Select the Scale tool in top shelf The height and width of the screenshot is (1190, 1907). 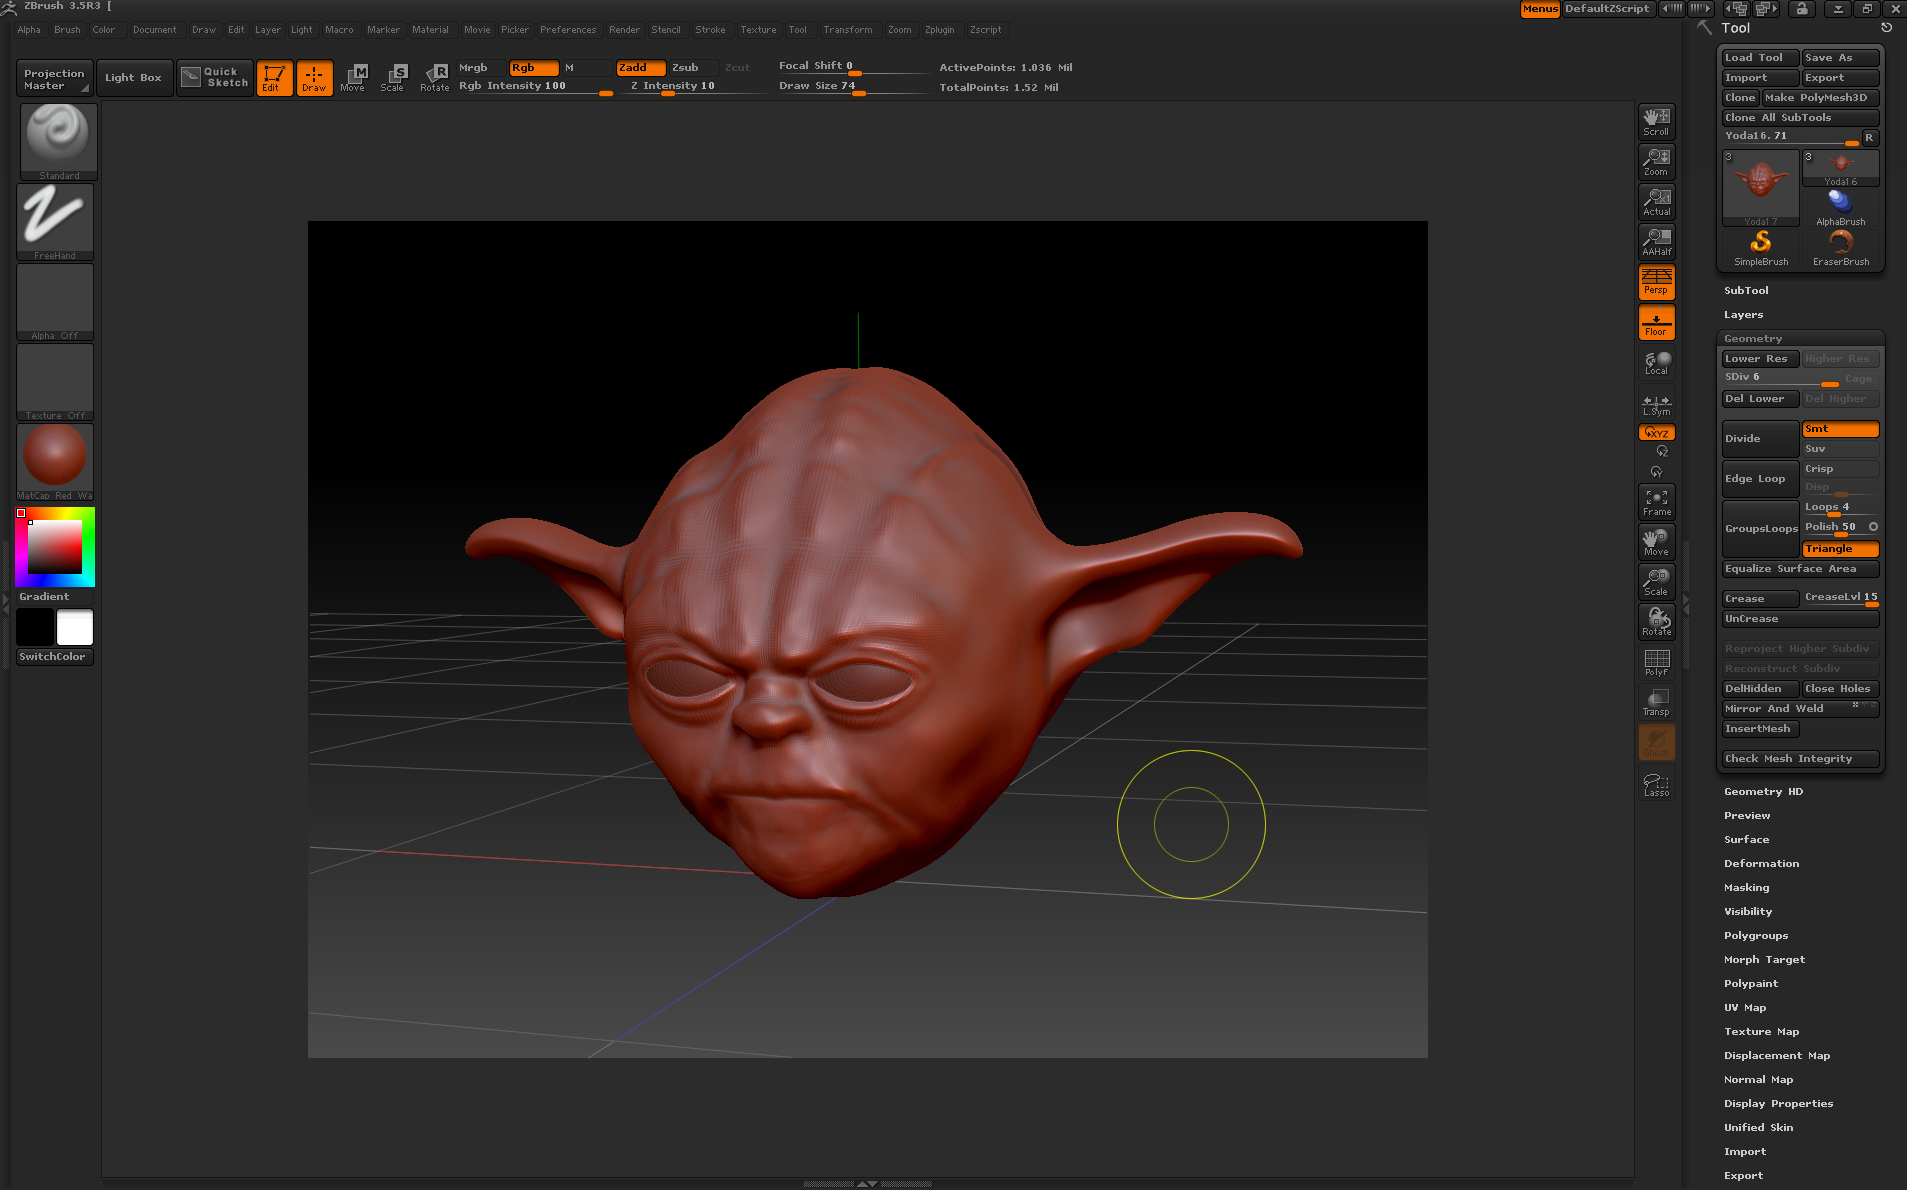tap(393, 78)
